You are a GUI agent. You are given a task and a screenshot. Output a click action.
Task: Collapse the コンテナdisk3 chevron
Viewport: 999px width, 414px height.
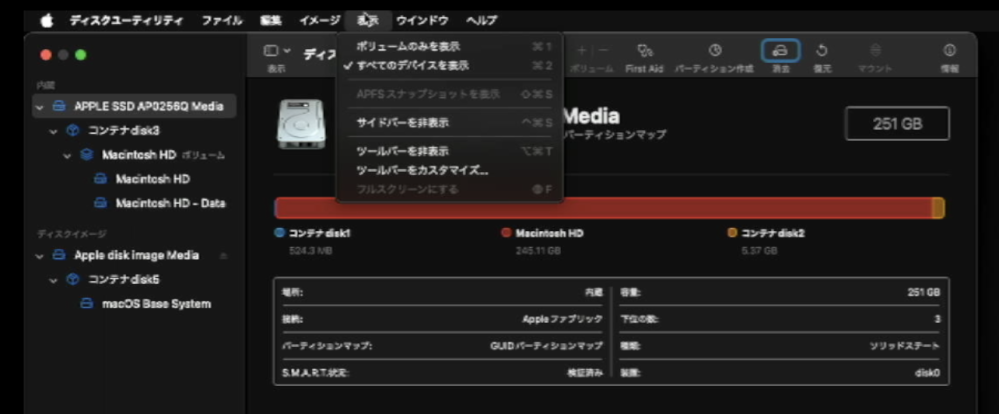coord(54,131)
